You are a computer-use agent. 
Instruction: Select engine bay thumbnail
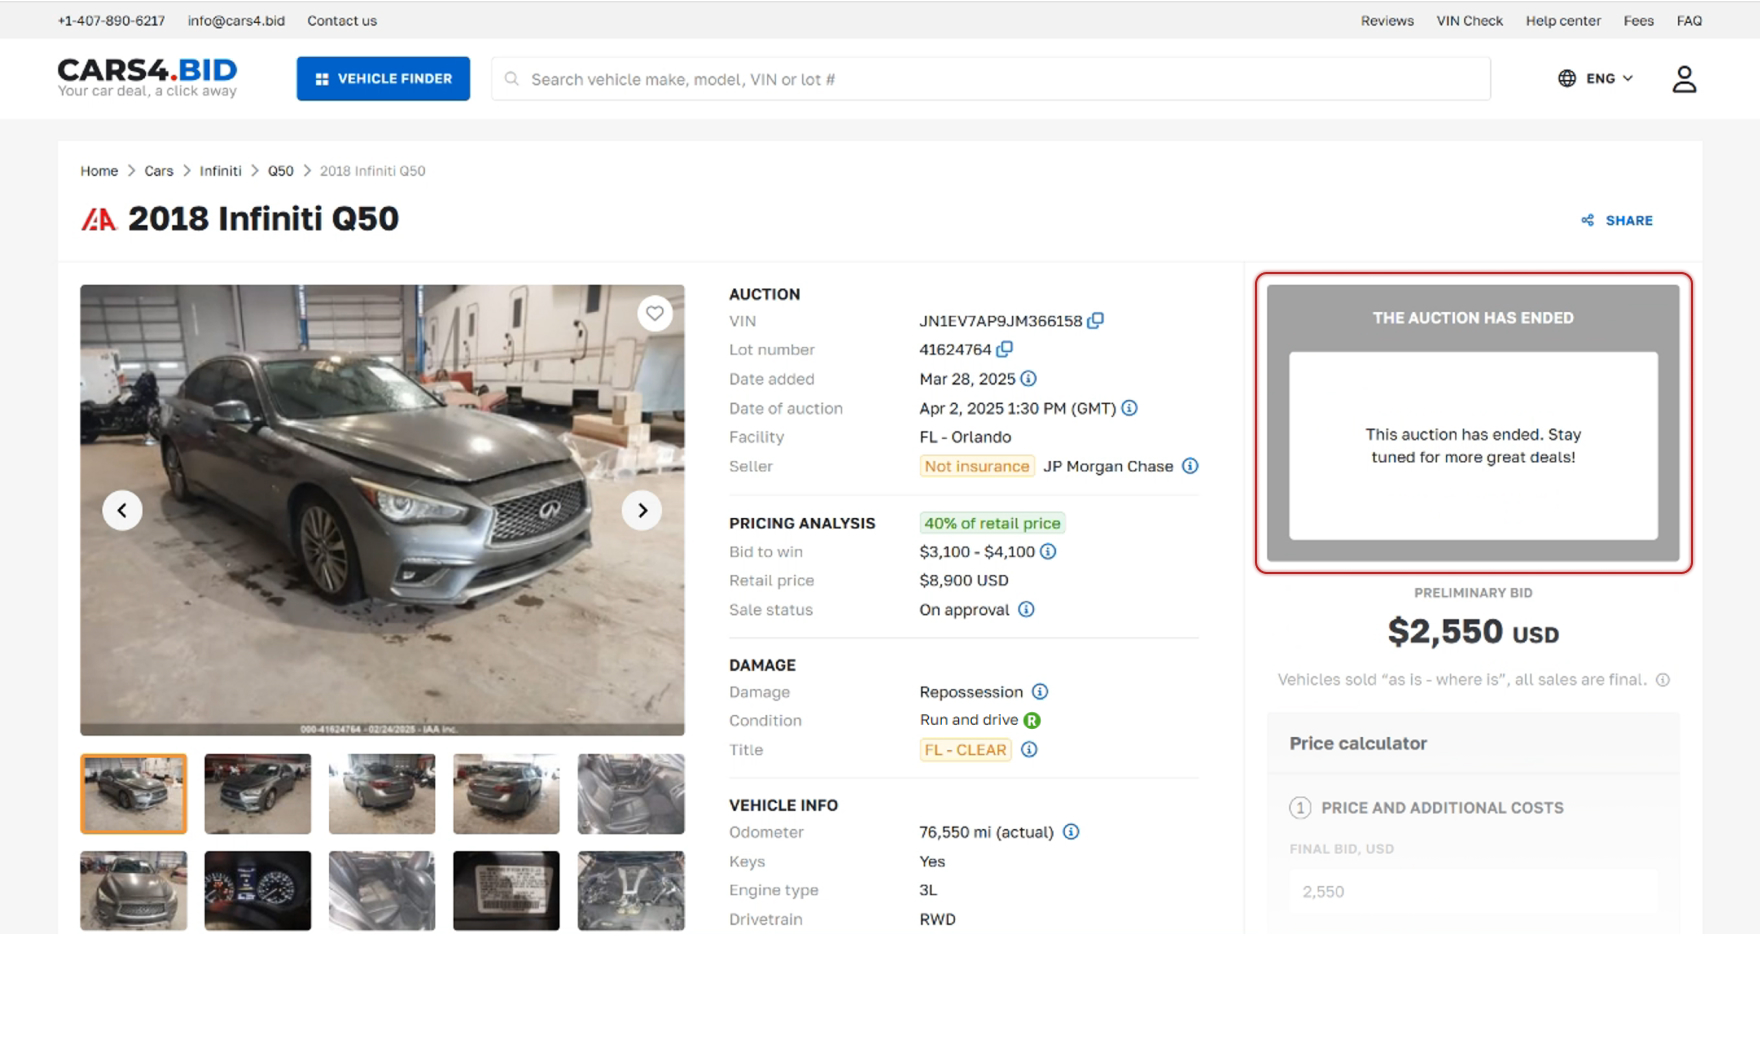(631, 891)
